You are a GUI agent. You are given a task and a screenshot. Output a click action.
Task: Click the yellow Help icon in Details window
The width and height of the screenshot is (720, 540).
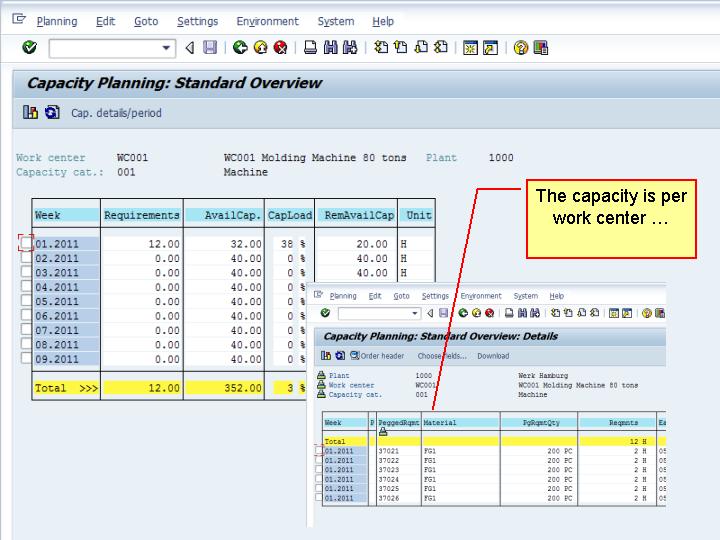[x=647, y=313]
